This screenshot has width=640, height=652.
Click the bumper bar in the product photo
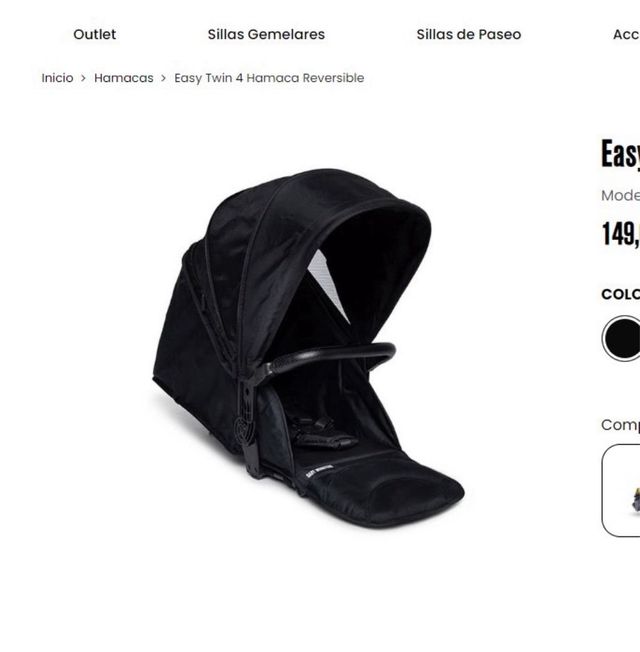[x=329, y=358]
